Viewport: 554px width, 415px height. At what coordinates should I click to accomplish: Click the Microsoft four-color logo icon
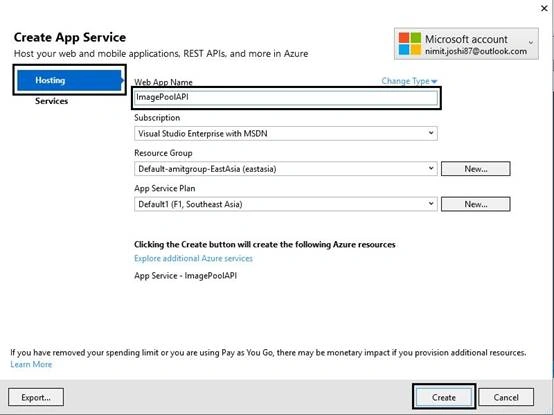(x=410, y=43)
